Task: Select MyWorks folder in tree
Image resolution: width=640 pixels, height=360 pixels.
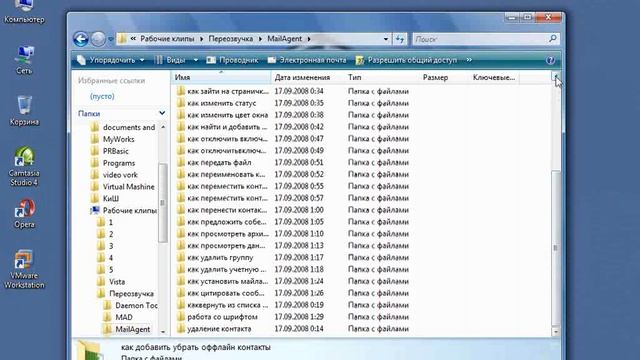Action: [x=113, y=139]
